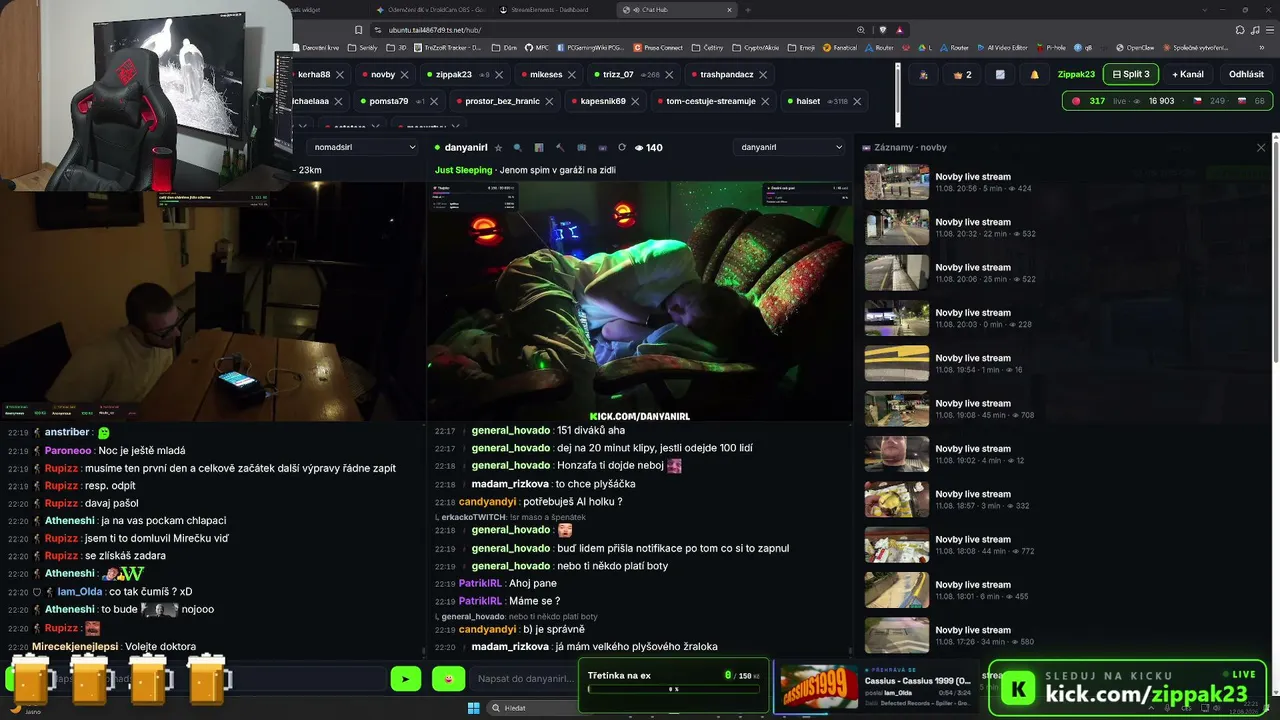Open the Windows Start button
Image resolution: width=1280 pixels, height=720 pixels.
point(473,708)
